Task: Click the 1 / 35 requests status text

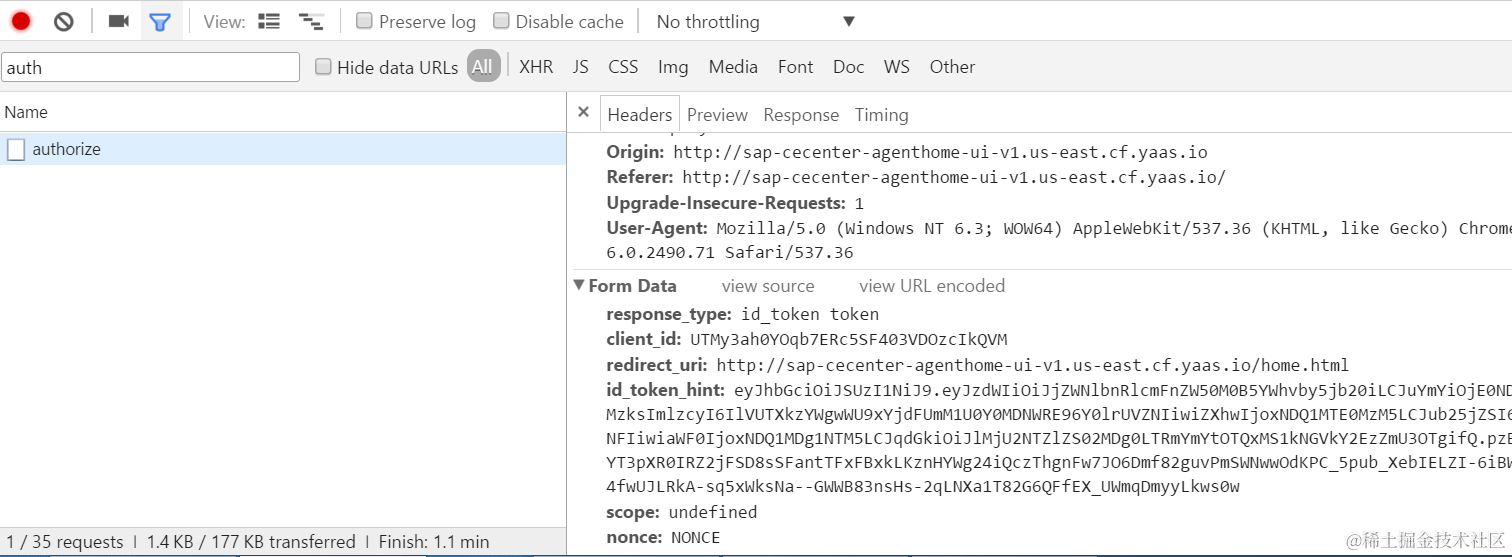Action: 65,542
